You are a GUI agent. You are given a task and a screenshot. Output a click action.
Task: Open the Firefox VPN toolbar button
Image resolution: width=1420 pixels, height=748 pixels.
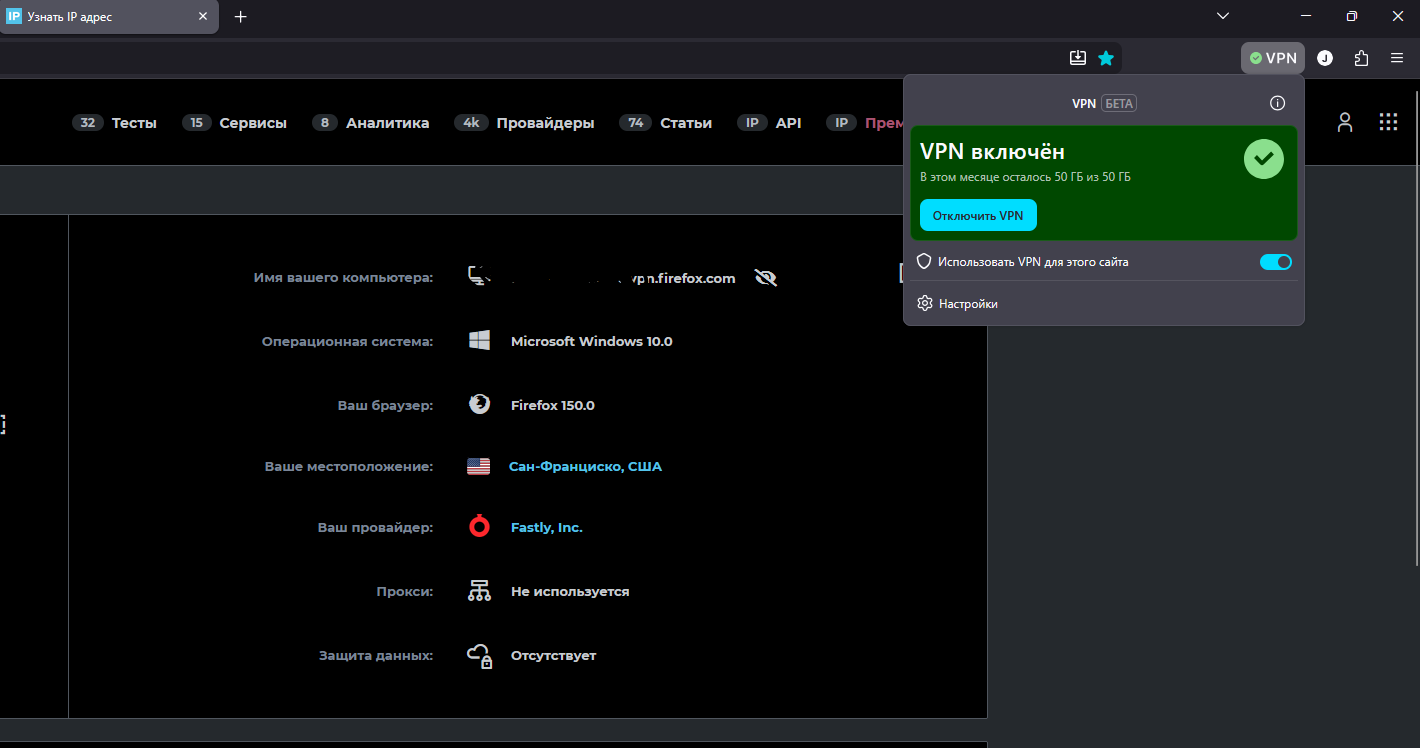click(x=1273, y=58)
